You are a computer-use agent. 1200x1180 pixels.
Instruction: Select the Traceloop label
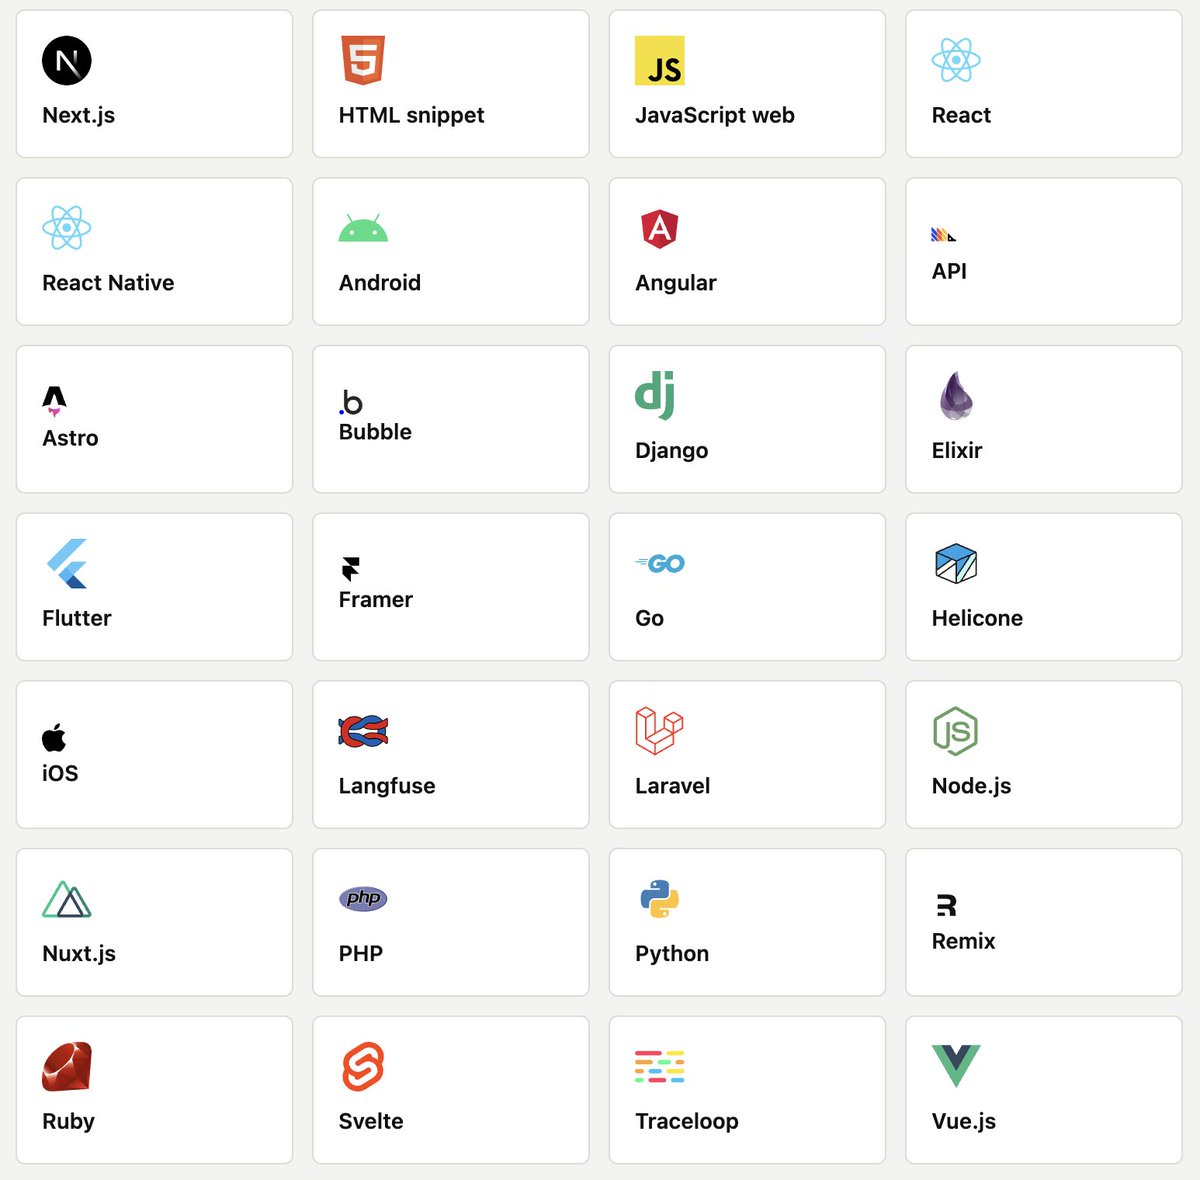[x=686, y=1122]
